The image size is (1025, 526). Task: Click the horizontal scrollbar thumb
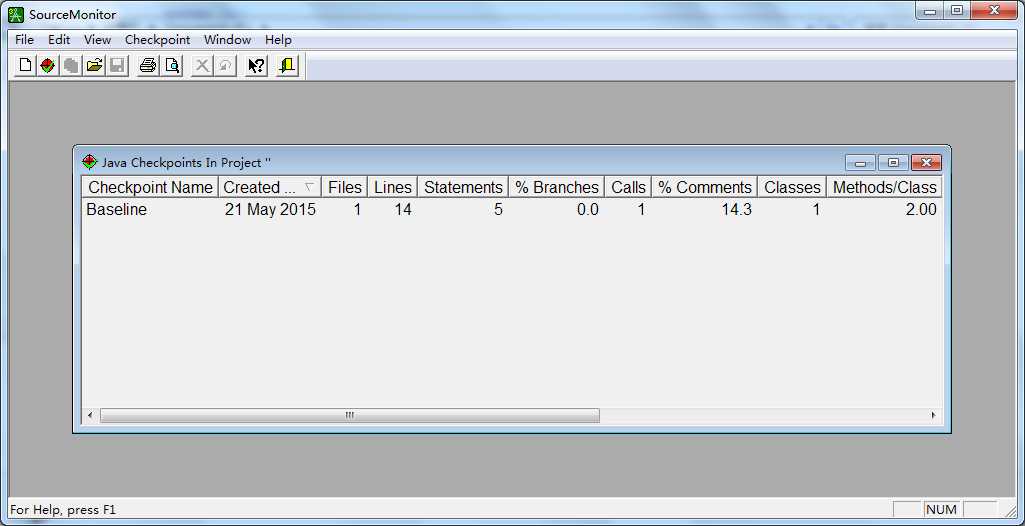[x=350, y=415]
